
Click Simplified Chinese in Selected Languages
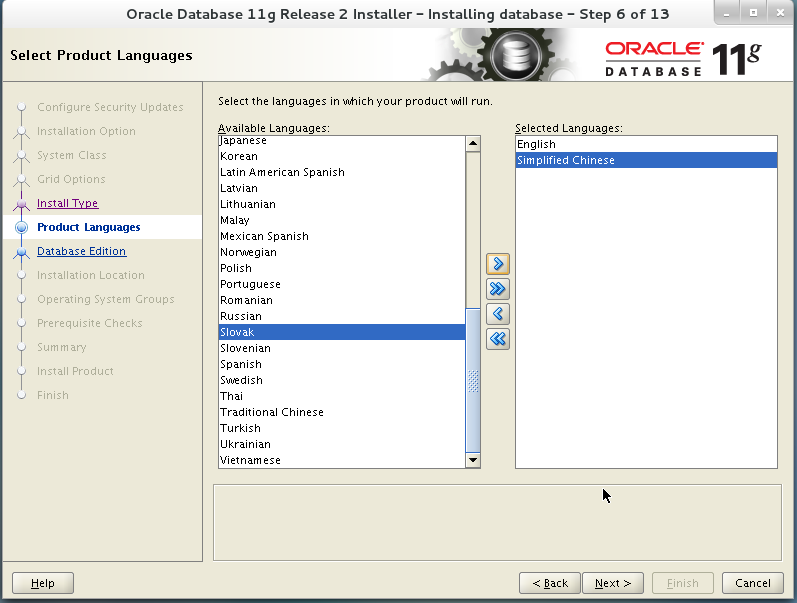[646, 160]
